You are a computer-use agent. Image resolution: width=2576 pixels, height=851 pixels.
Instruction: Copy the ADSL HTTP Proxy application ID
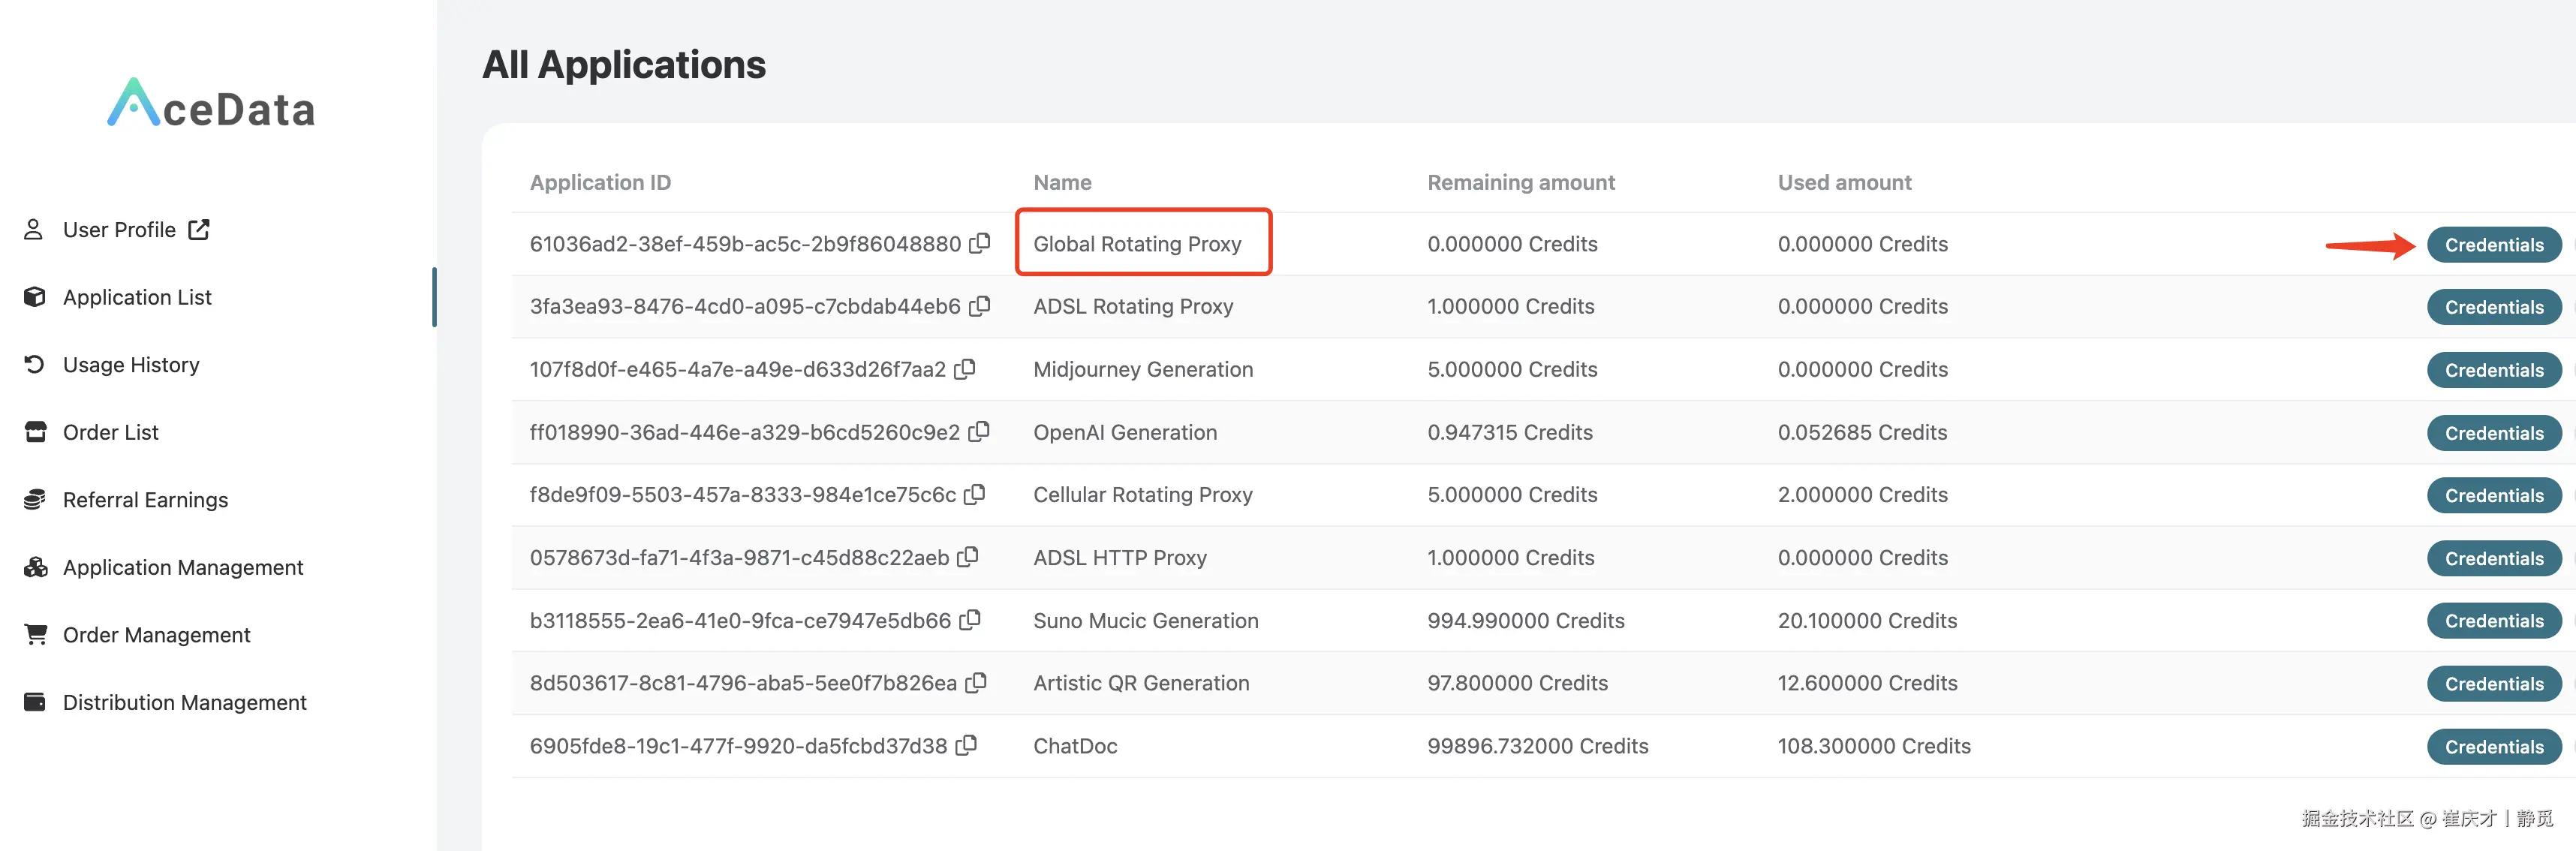[968, 557]
